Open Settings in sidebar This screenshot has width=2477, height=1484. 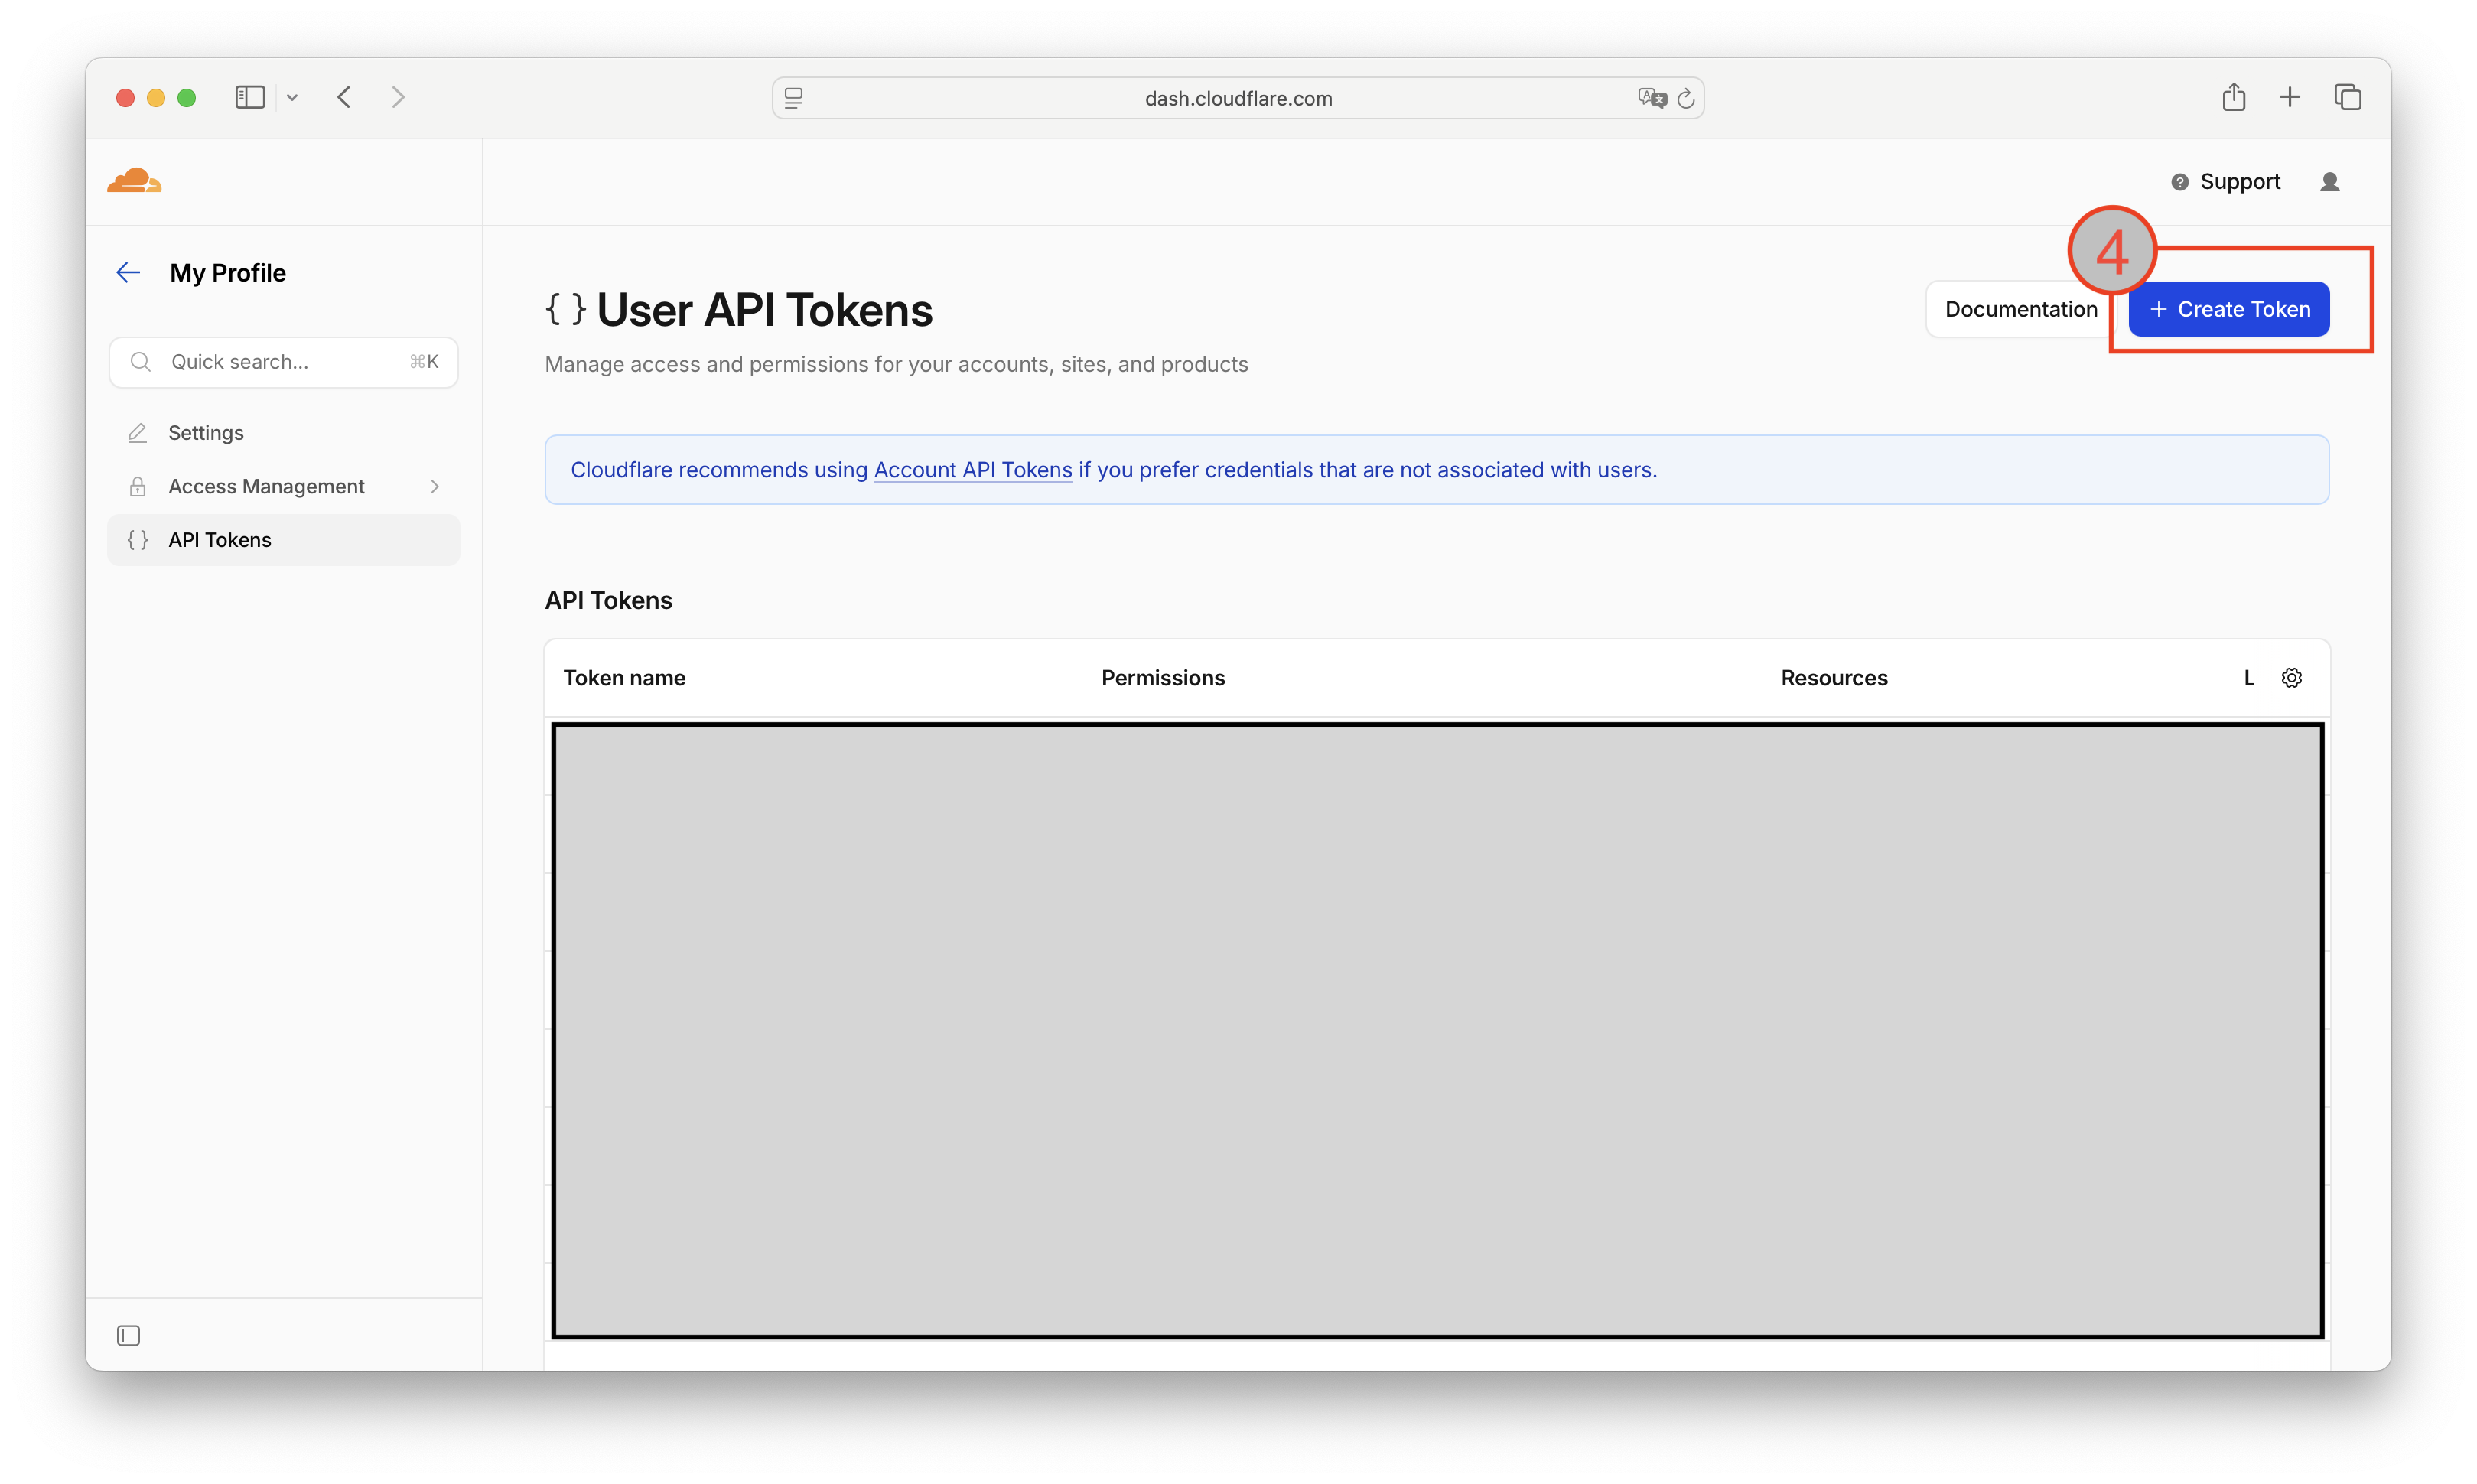pyautogui.click(x=284, y=432)
